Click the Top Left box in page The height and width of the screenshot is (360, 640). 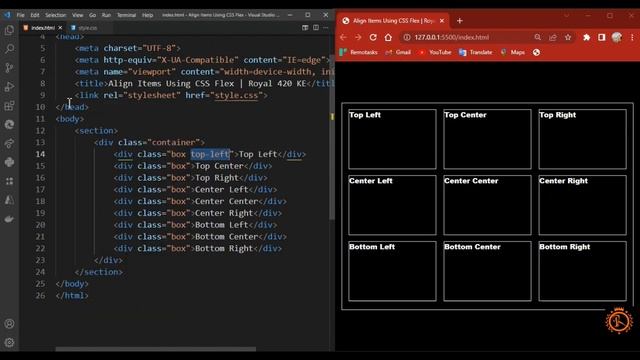coord(392,139)
